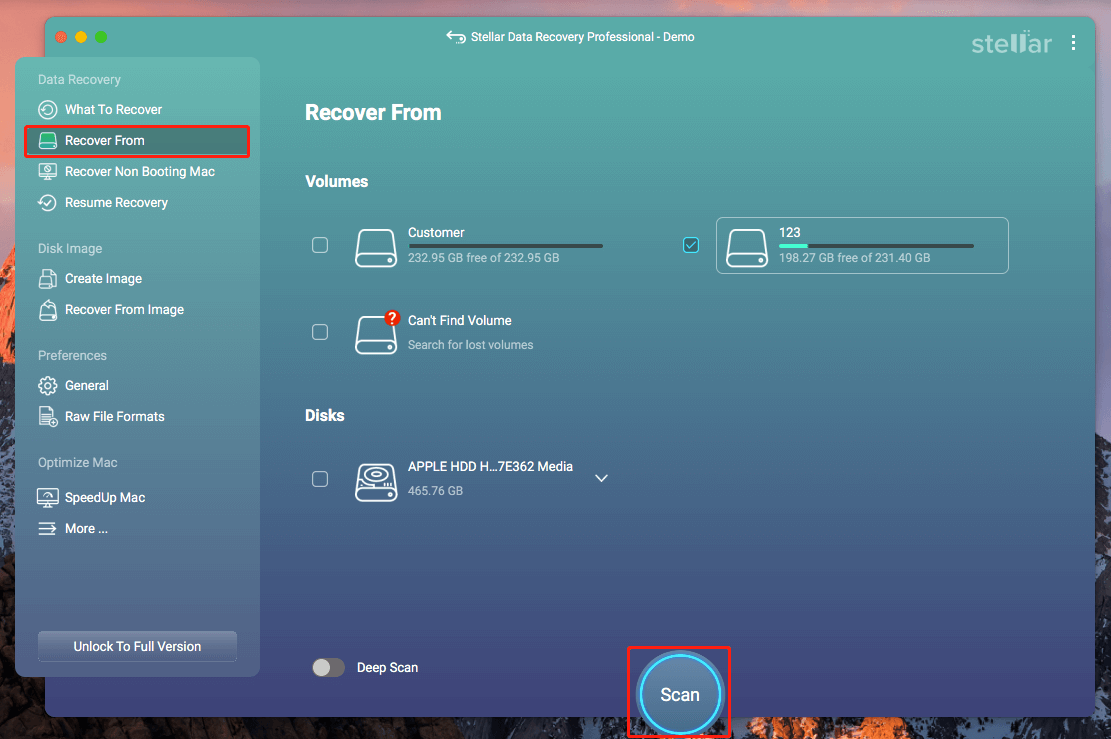Uncheck the 123 volume checkbox
This screenshot has height=739, width=1111.
click(691, 244)
